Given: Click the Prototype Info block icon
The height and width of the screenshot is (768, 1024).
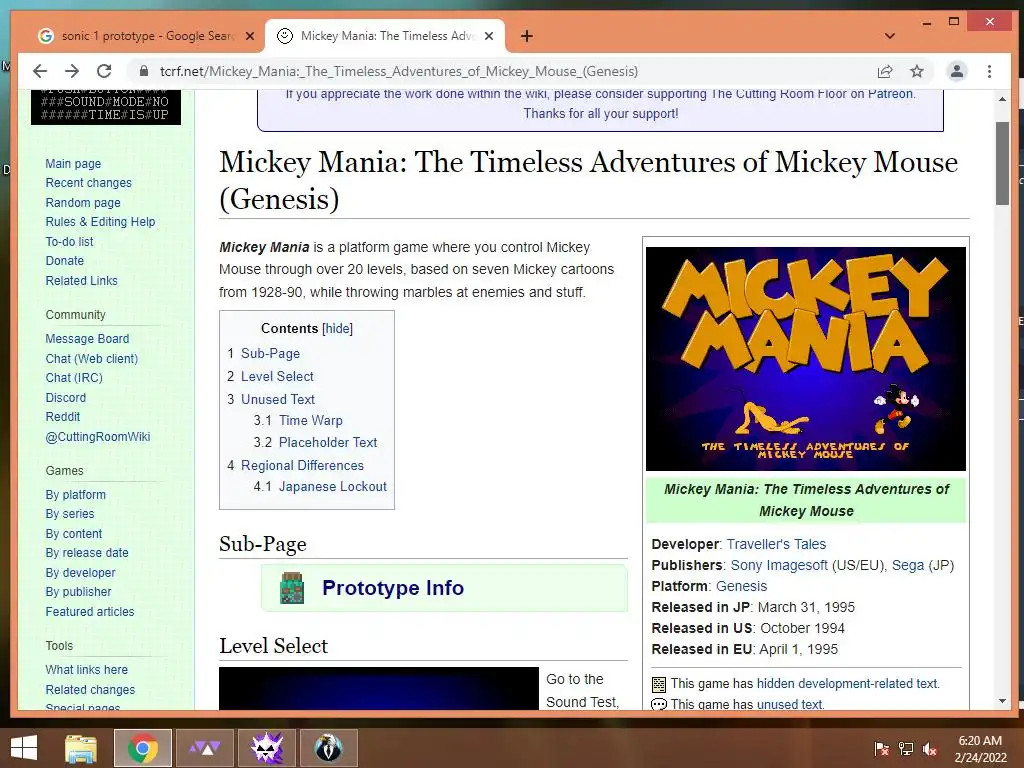Looking at the screenshot, I should (x=292, y=588).
